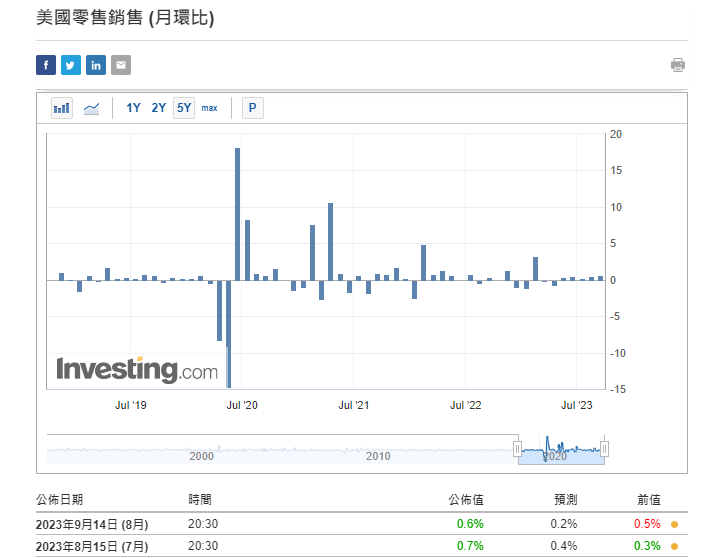
Task: Select 1Y time range
Action: (x=134, y=108)
